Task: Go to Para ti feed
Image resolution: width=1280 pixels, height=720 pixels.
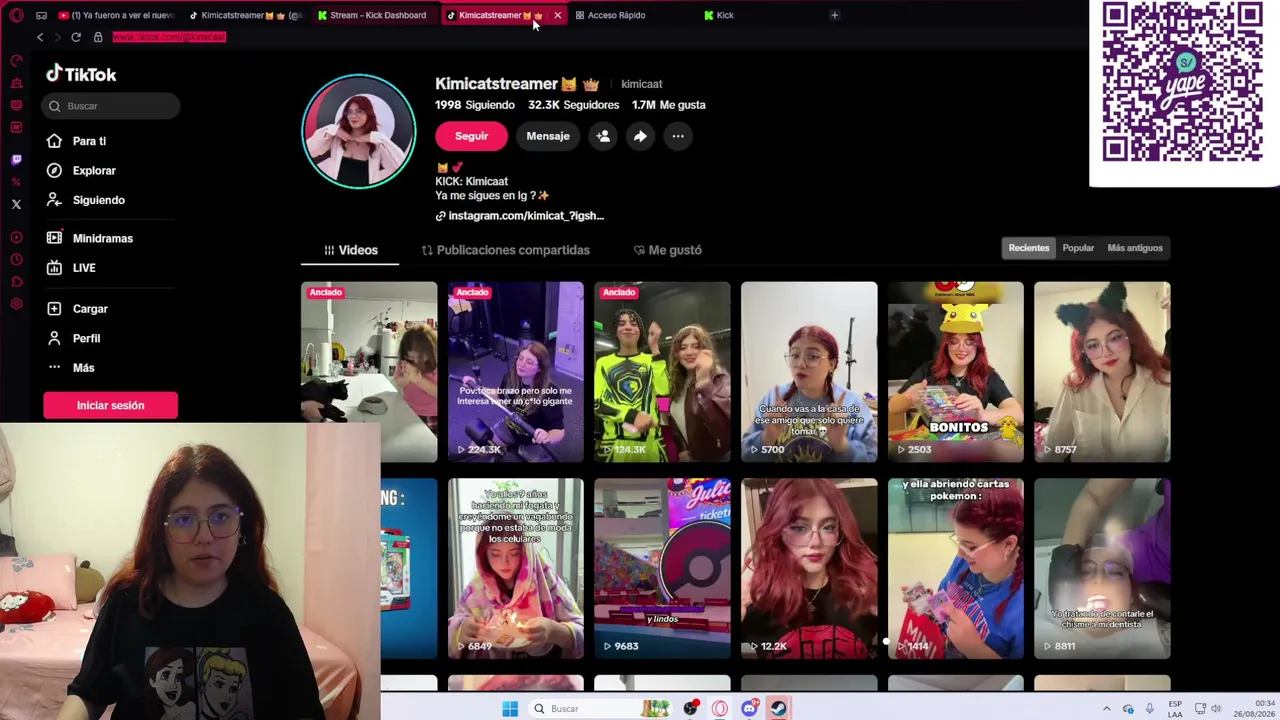Action: 89,141
